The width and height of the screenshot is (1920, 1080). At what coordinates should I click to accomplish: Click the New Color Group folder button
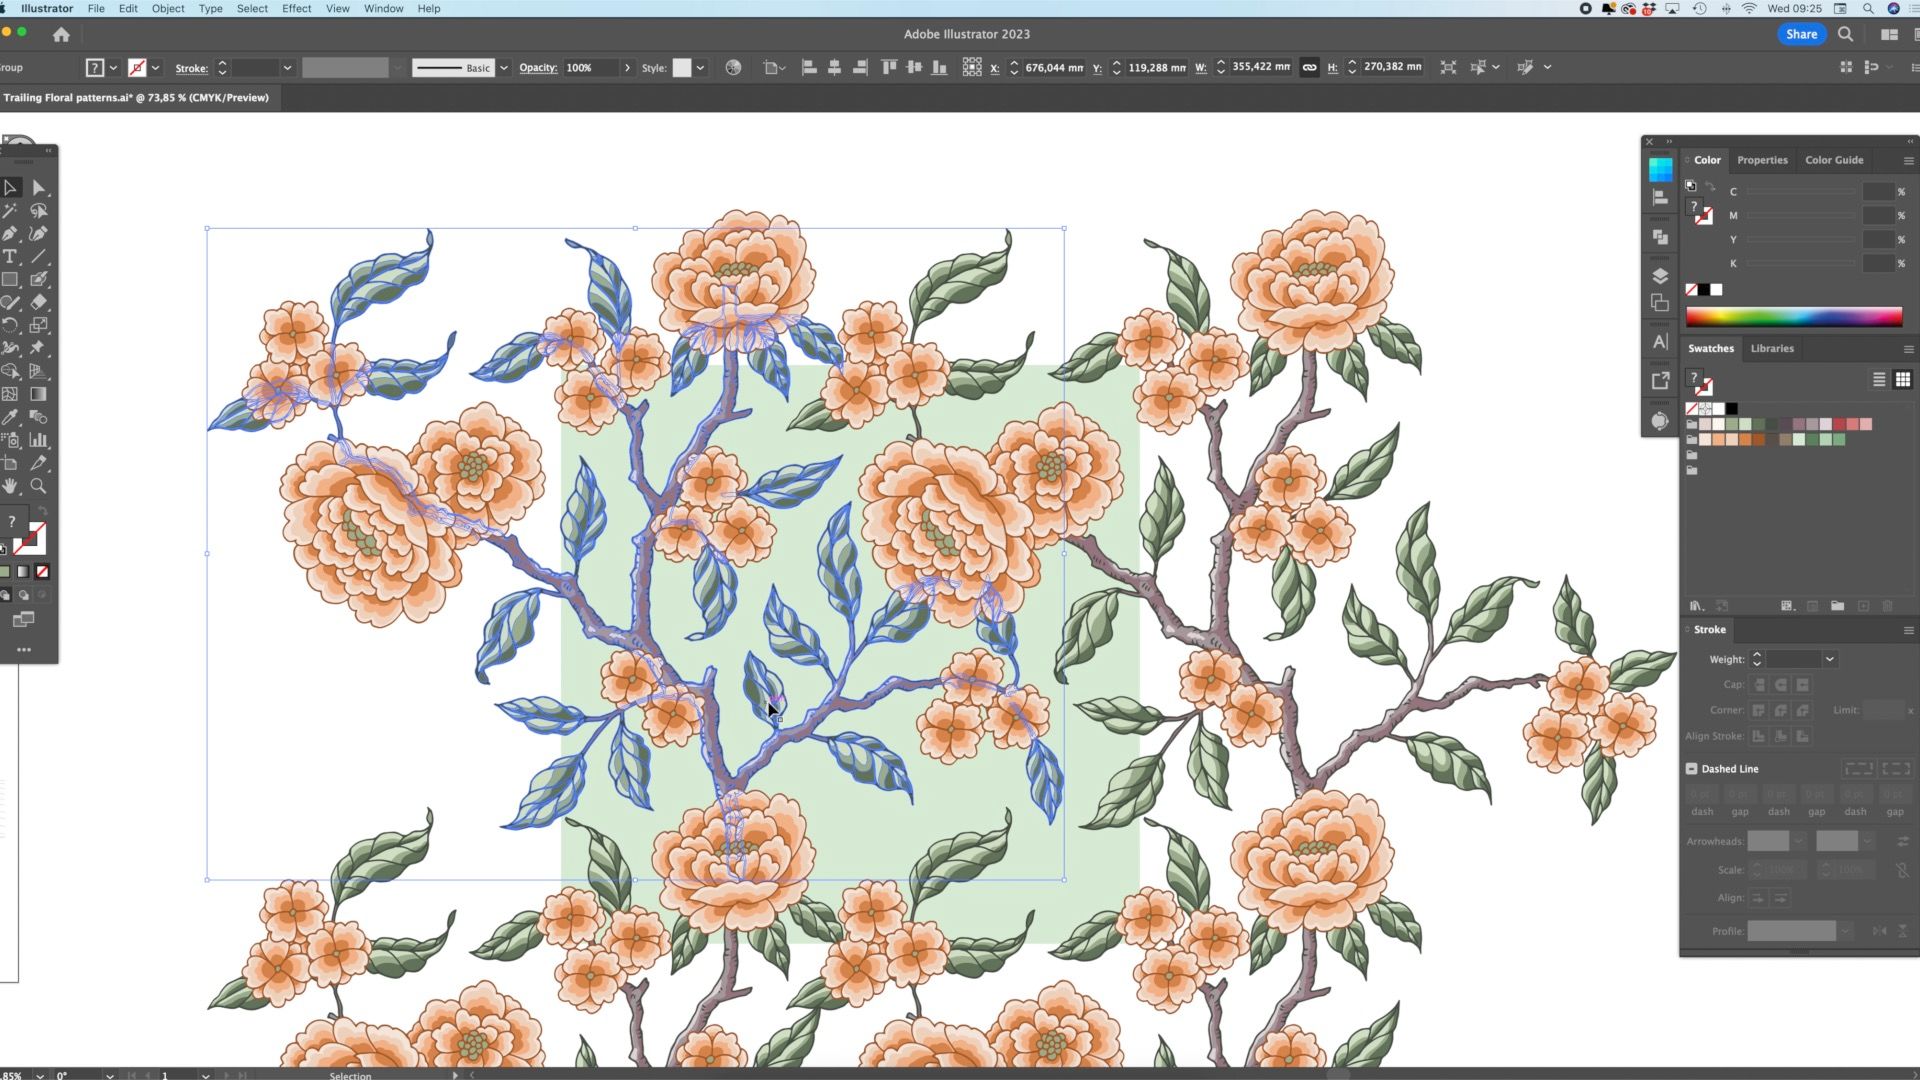tap(1837, 606)
